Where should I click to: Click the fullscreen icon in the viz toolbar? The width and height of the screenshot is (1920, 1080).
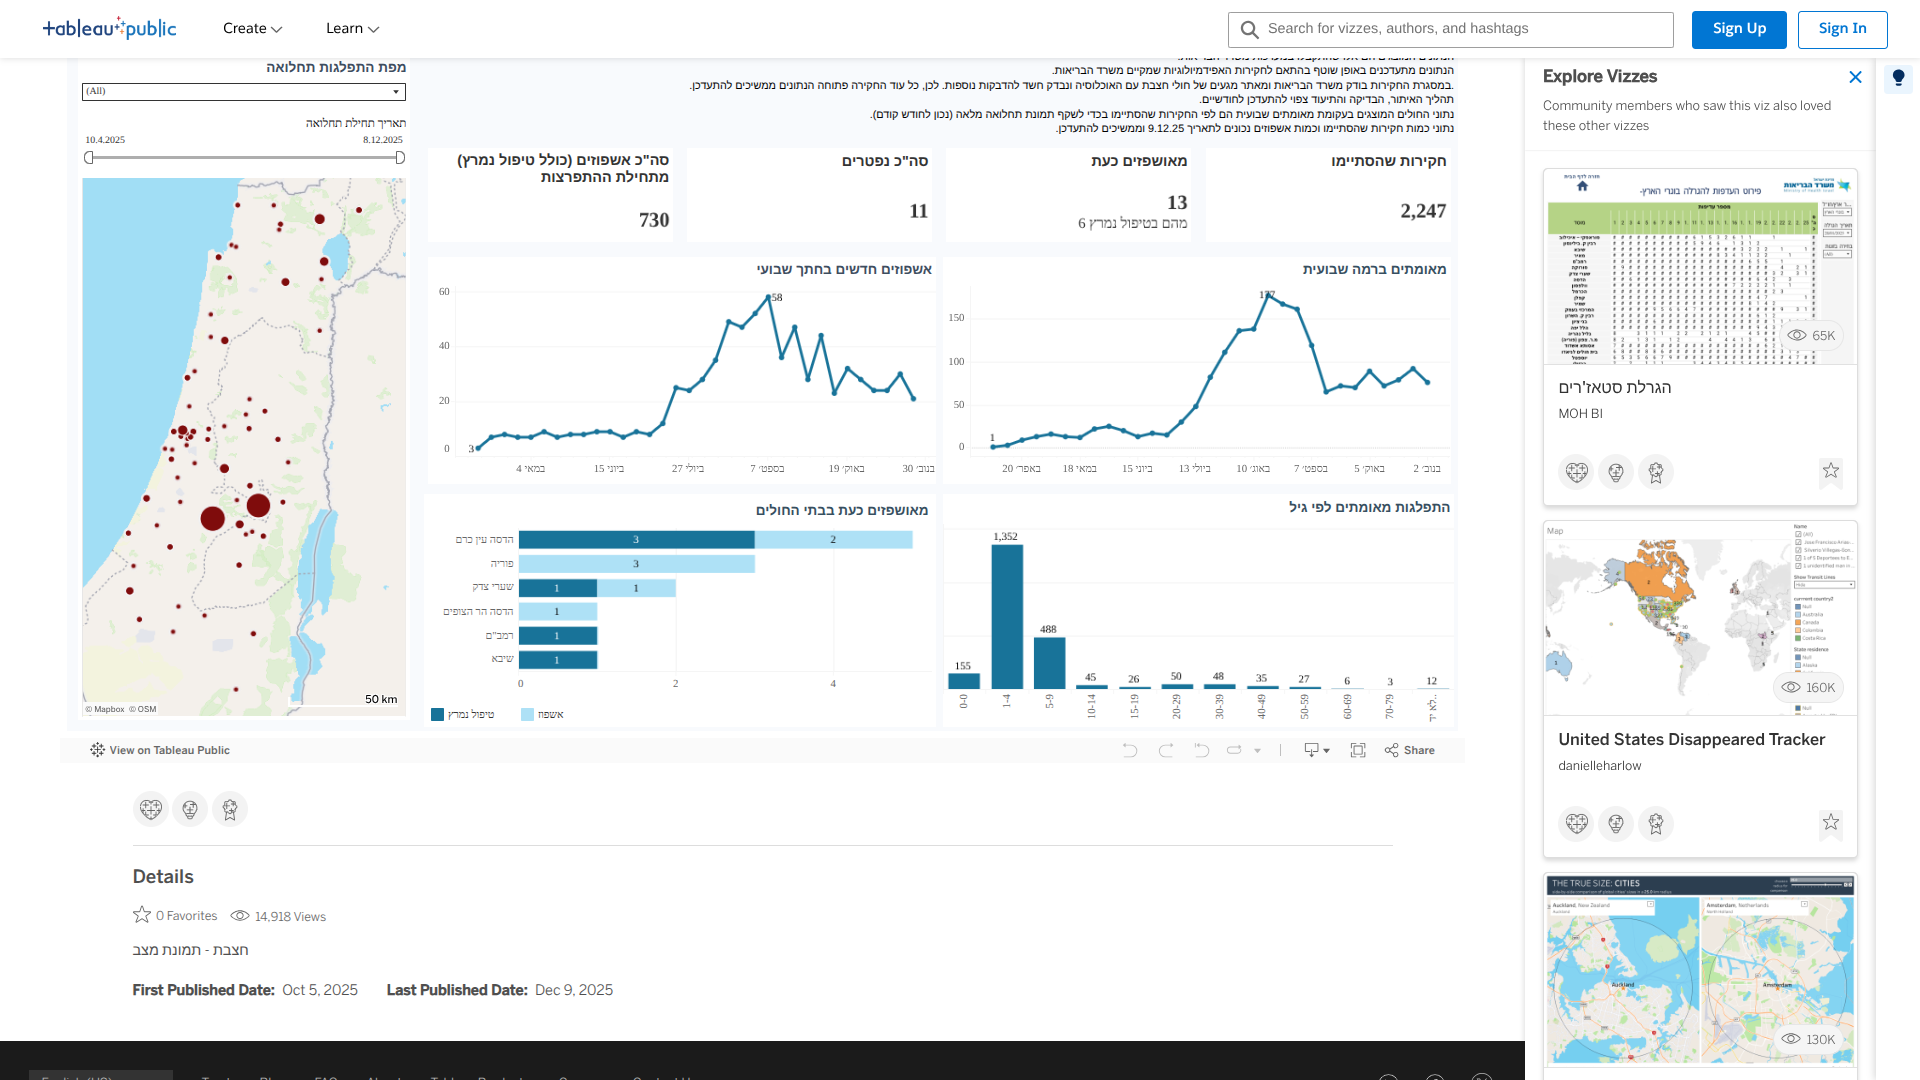(x=1358, y=750)
